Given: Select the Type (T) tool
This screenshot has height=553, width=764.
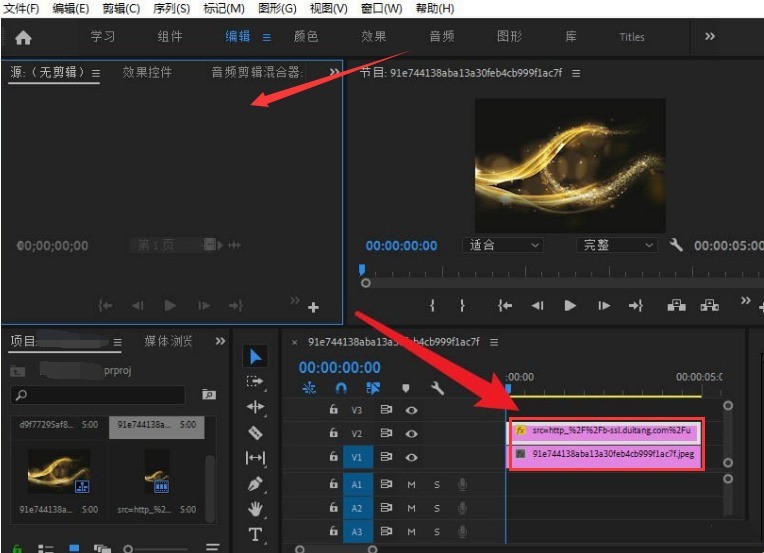Looking at the screenshot, I should 255,535.
